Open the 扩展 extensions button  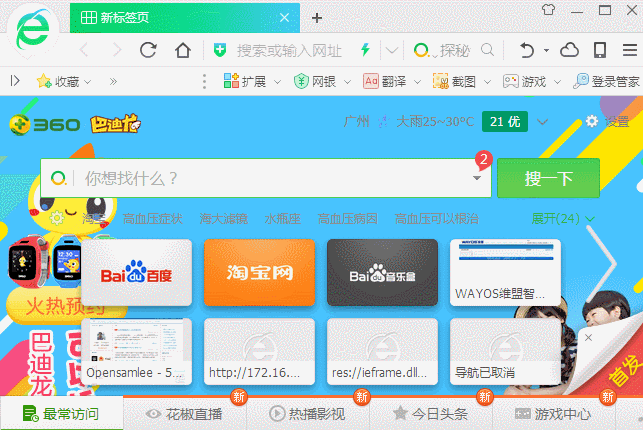click(245, 81)
